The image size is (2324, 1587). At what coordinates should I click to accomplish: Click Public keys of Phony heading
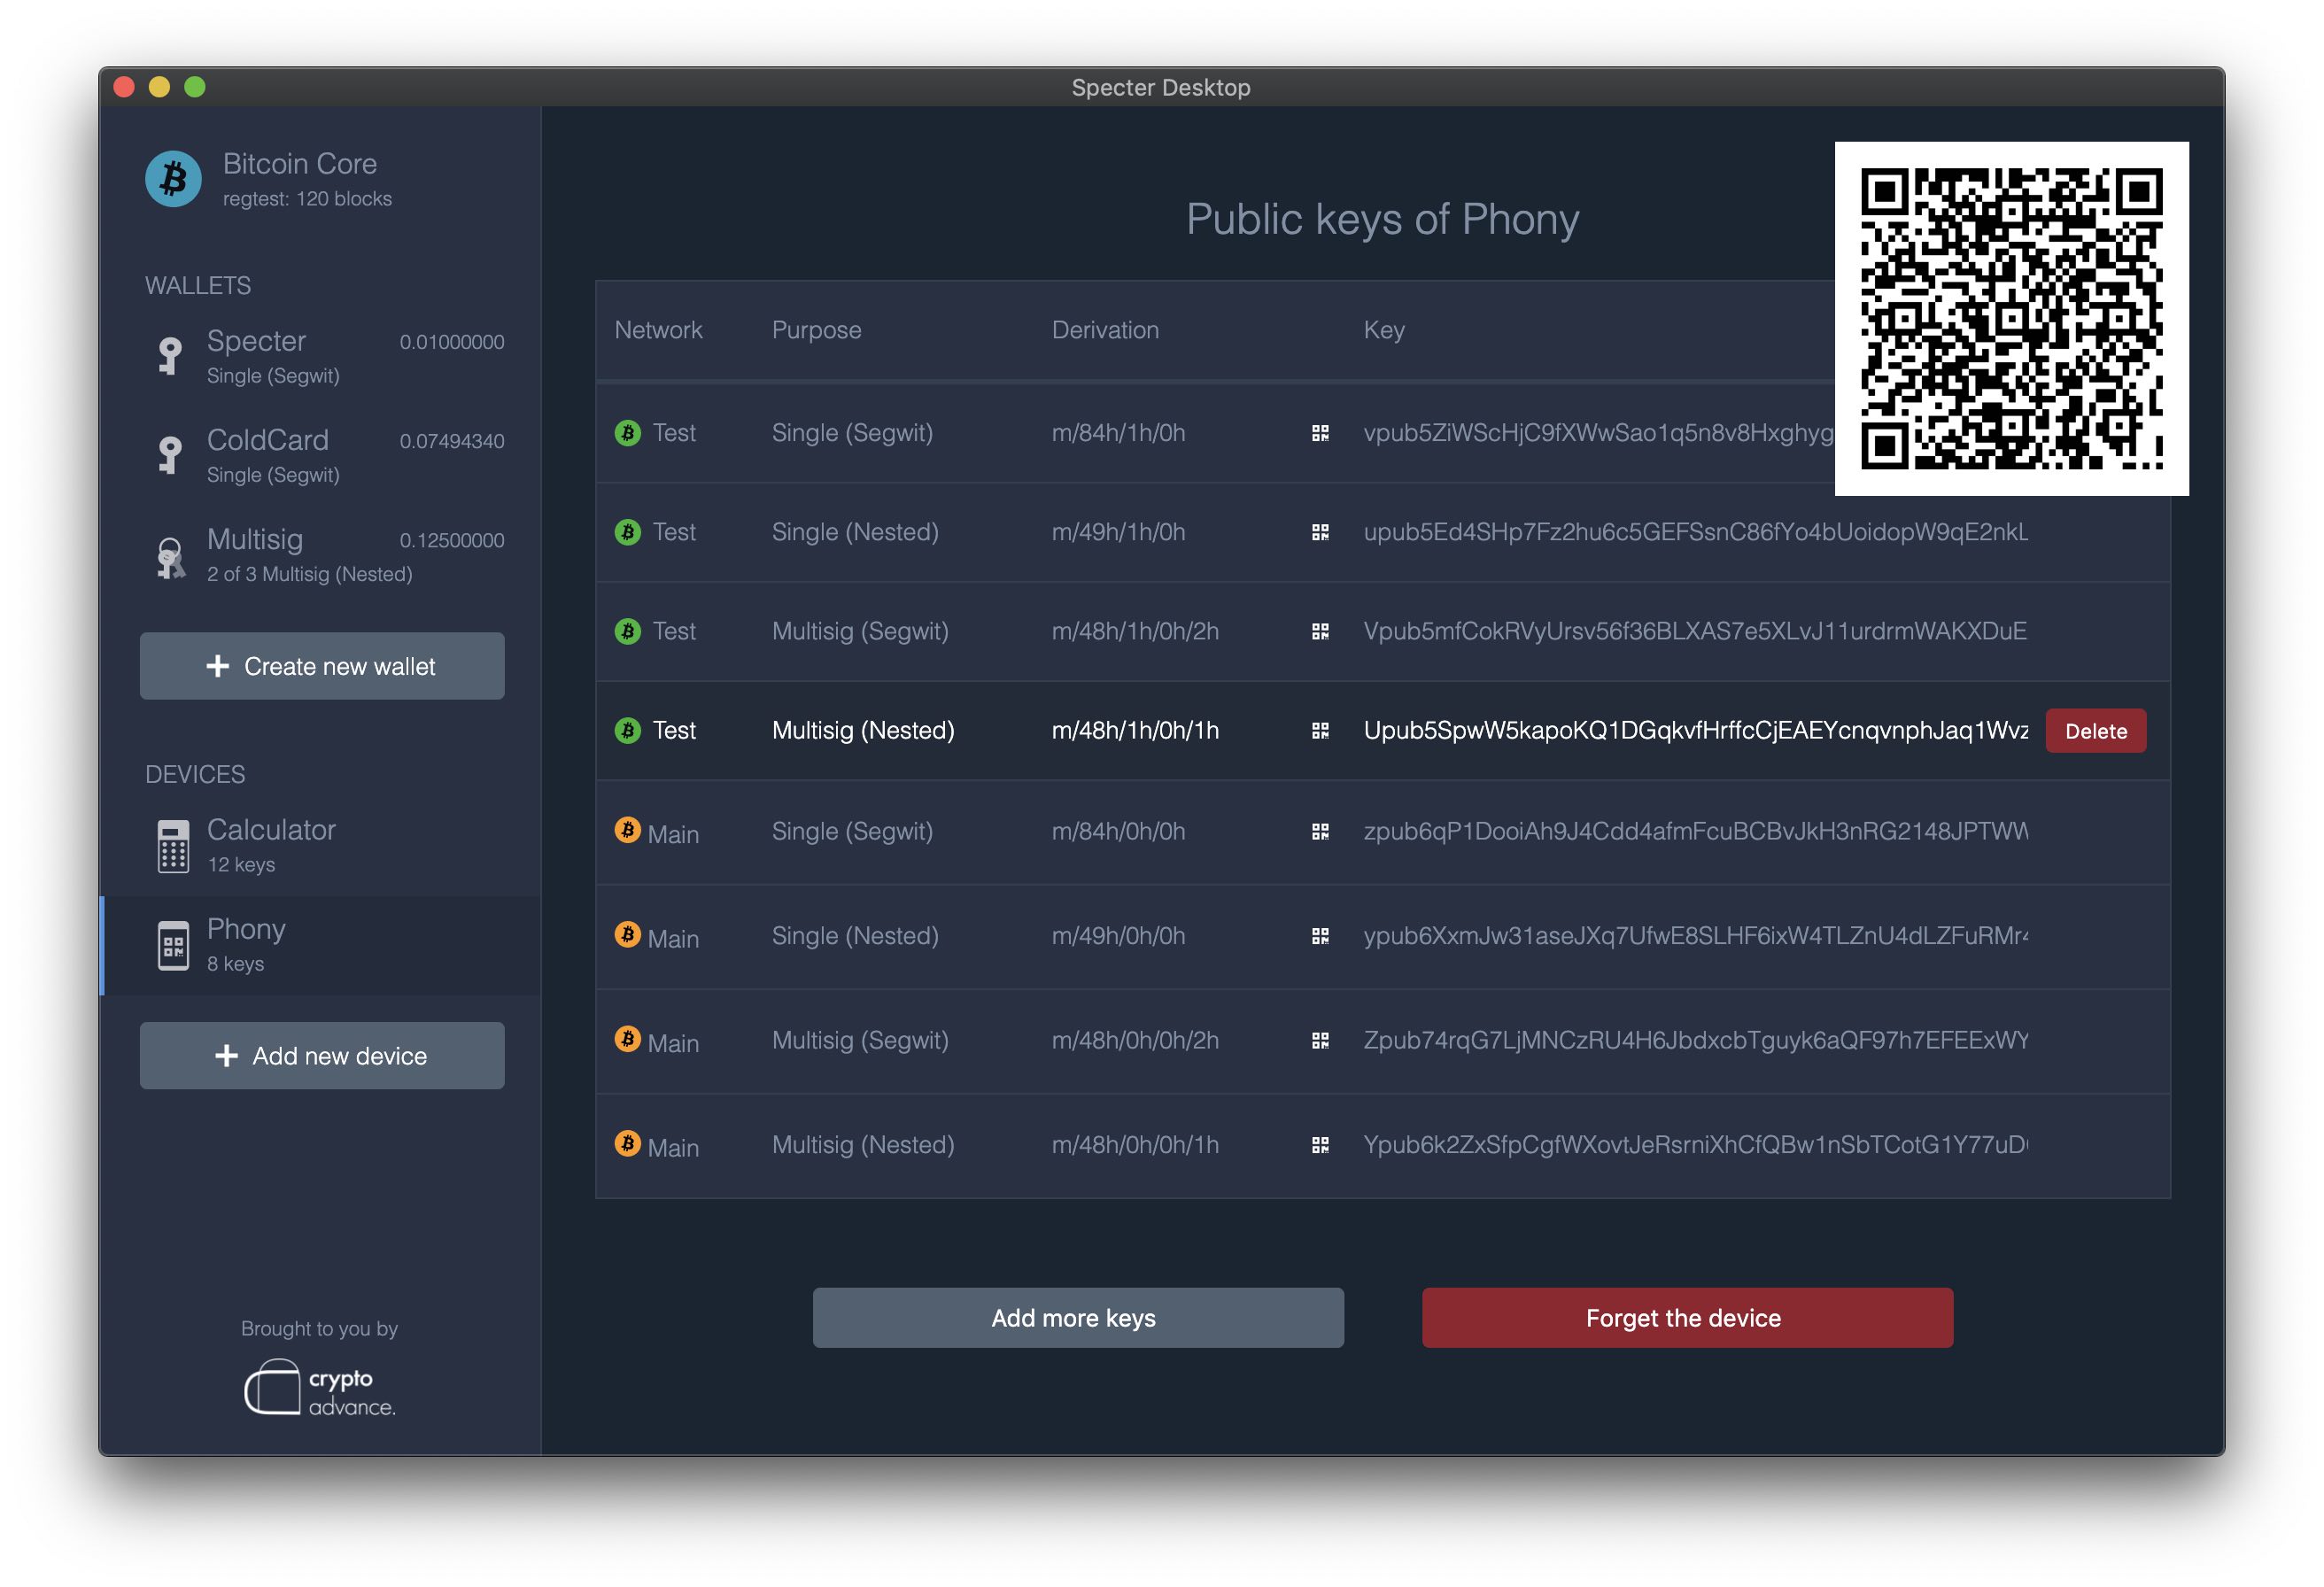(1382, 219)
